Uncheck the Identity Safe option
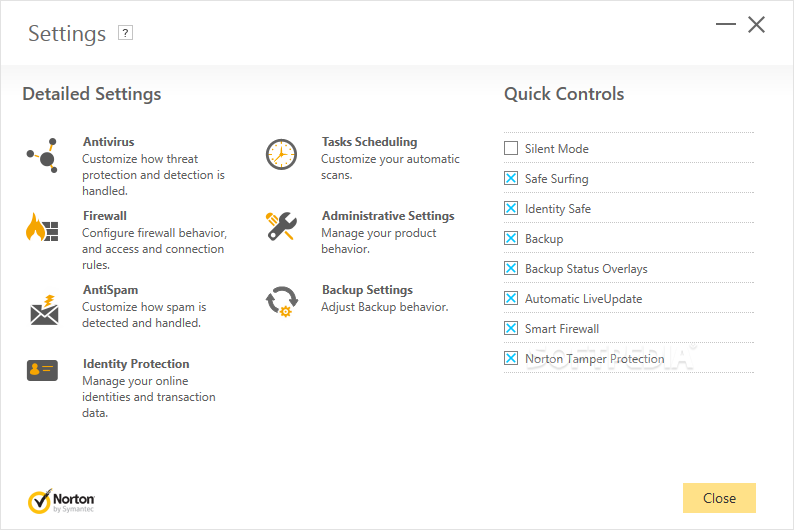Viewport: 794px width, 530px height. 511,209
